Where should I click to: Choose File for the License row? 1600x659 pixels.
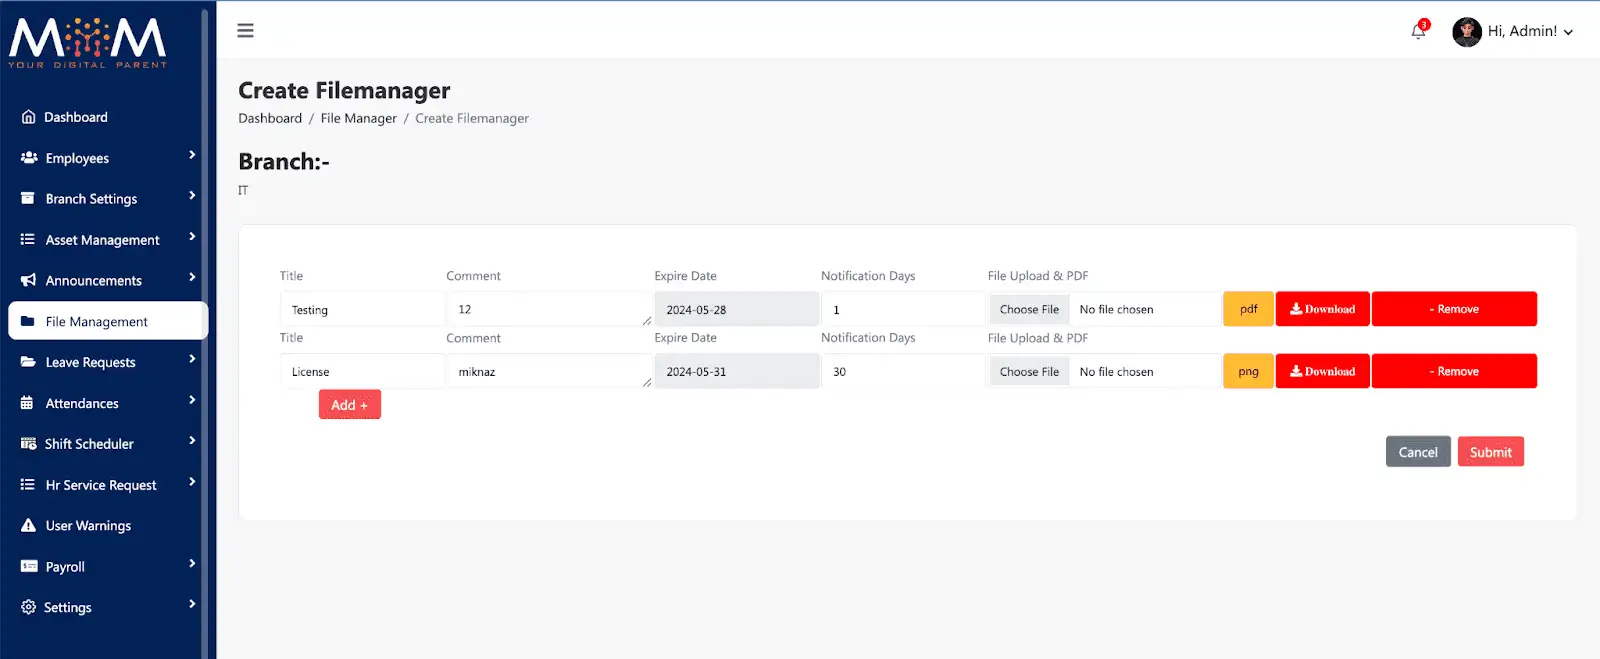click(1029, 372)
